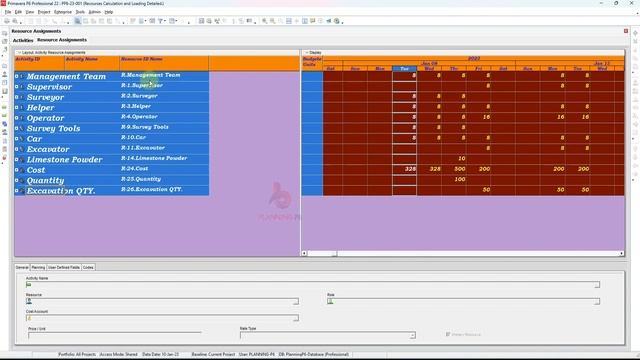Image resolution: width=640 pixels, height=360 pixels.
Task: Click the Price / Unit input field
Action: click(115, 335)
